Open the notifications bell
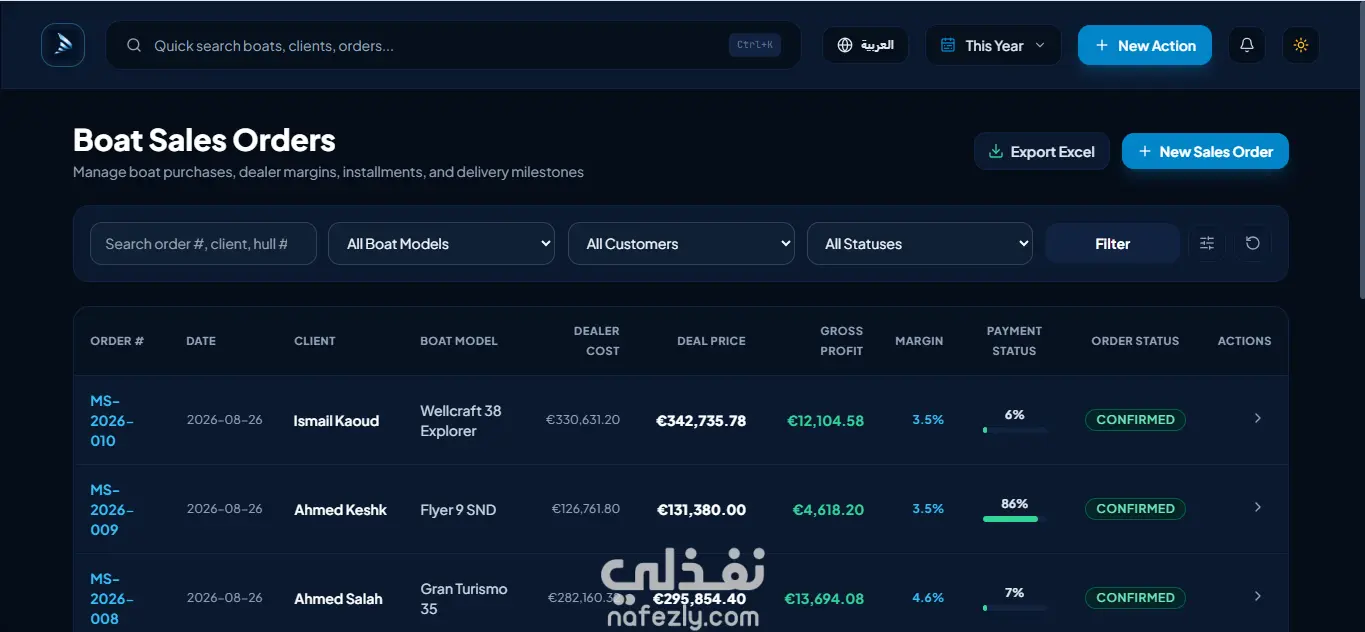1365x632 pixels. tap(1246, 45)
